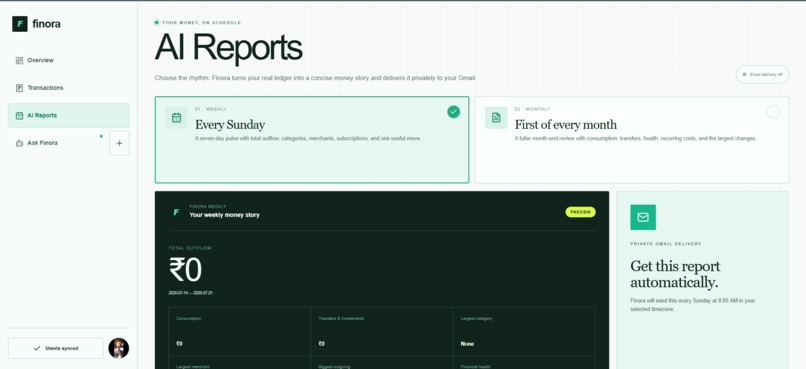Click the Transactions receipt icon

(20, 88)
